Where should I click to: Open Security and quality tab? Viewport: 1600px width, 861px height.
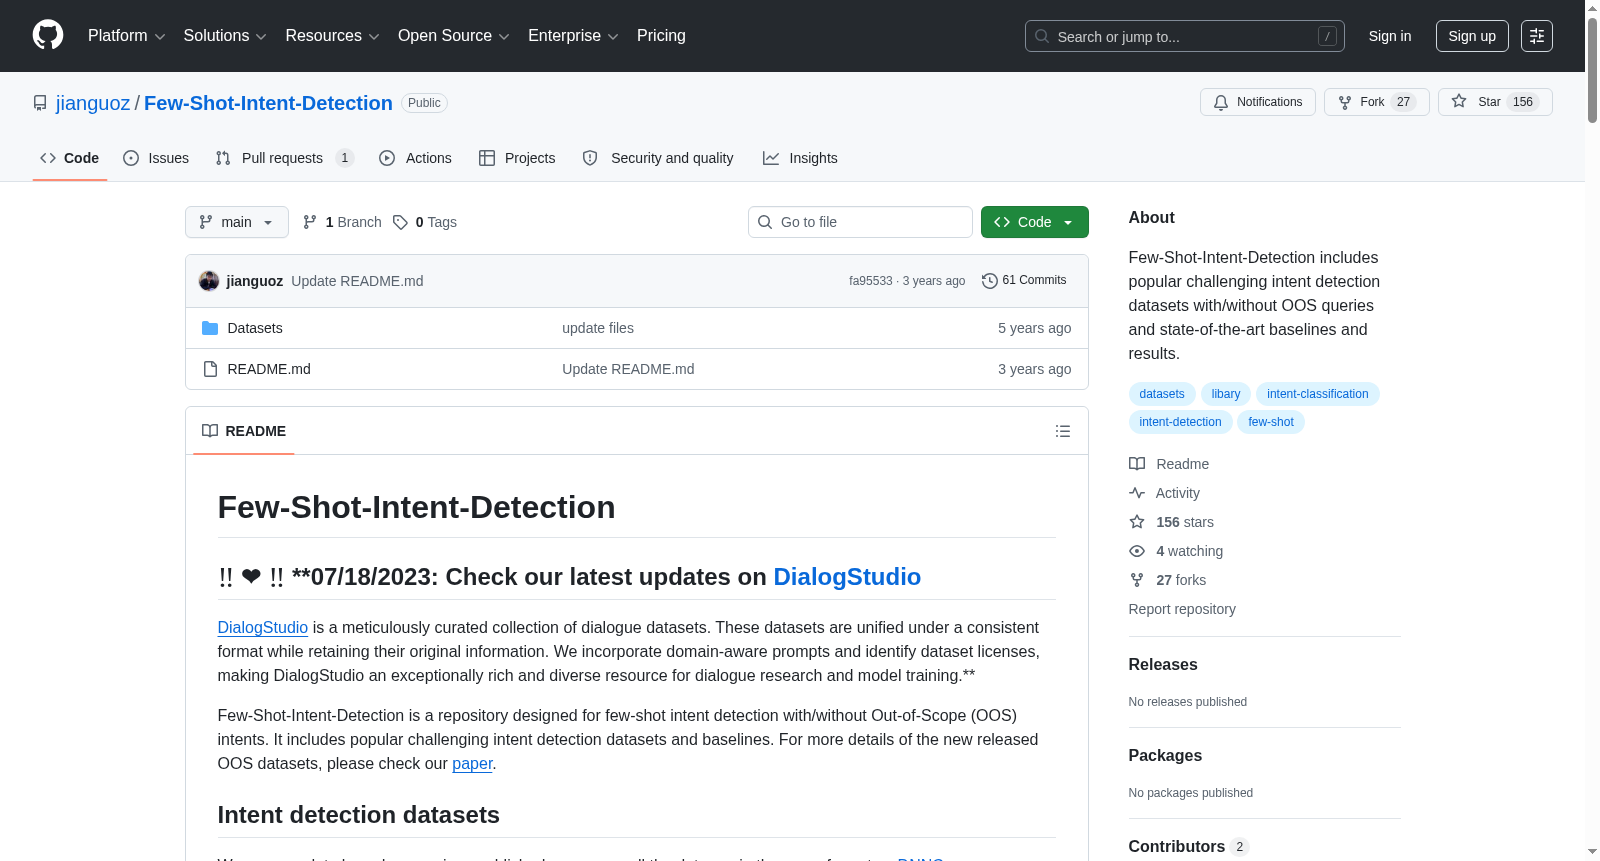[658, 158]
